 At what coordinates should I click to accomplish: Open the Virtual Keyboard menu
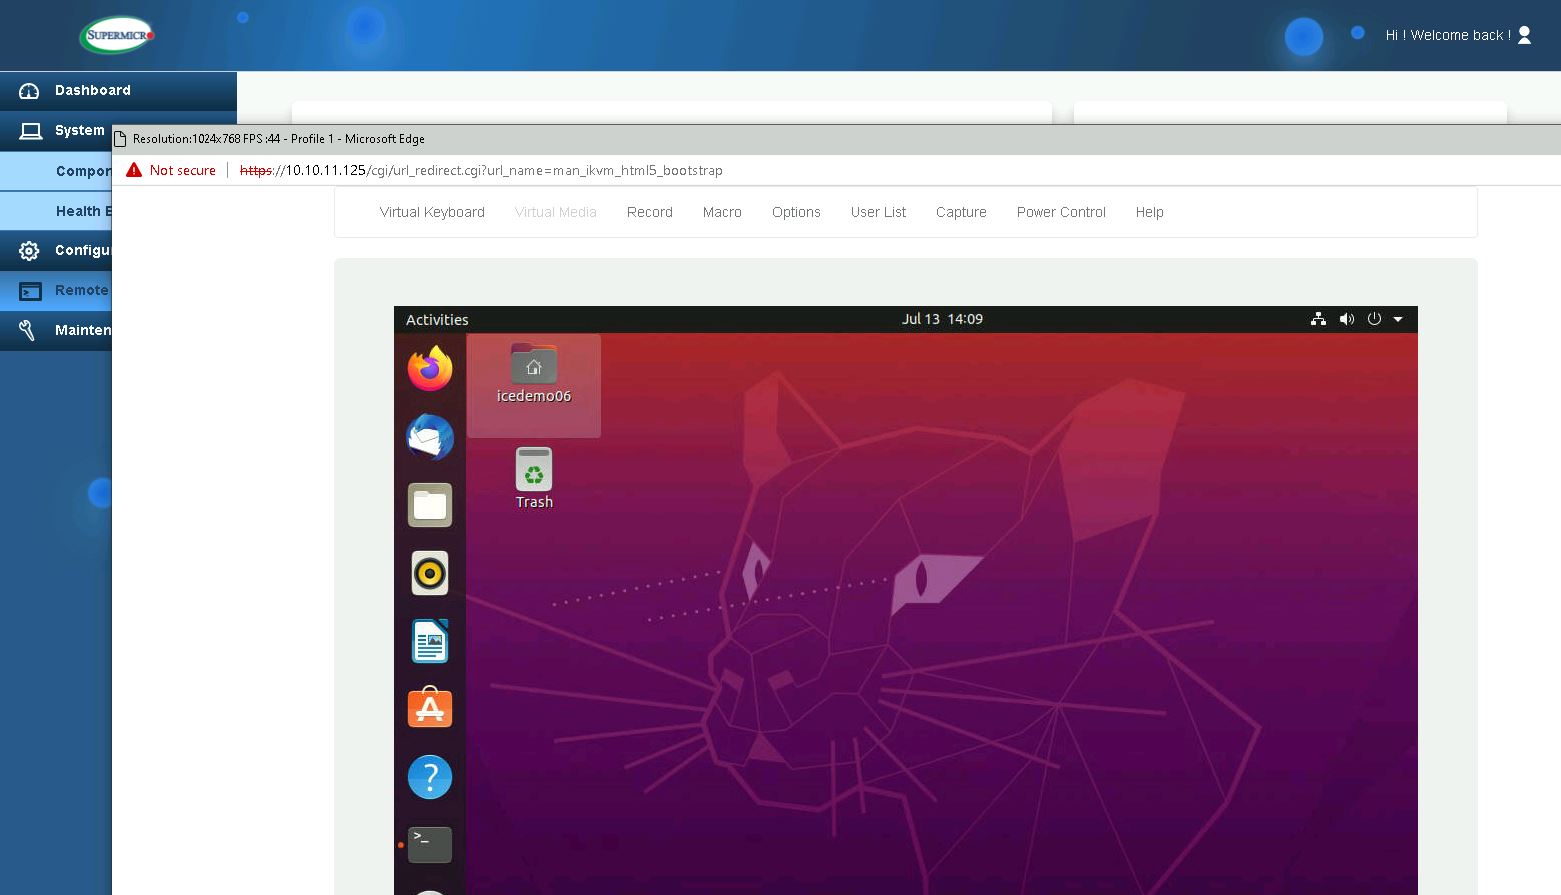pyautogui.click(x=432, y=212)
